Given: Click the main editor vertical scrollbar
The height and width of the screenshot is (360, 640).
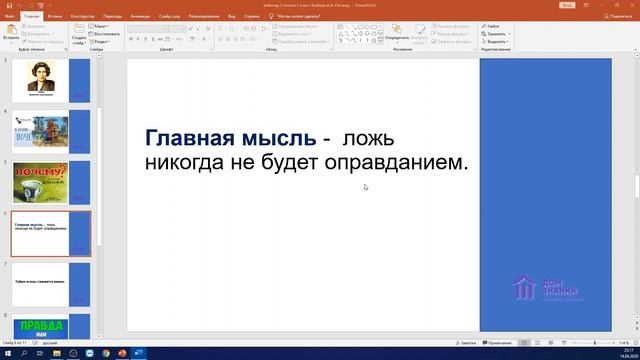Looking at the screenshot, I should [x=637, y=186].
